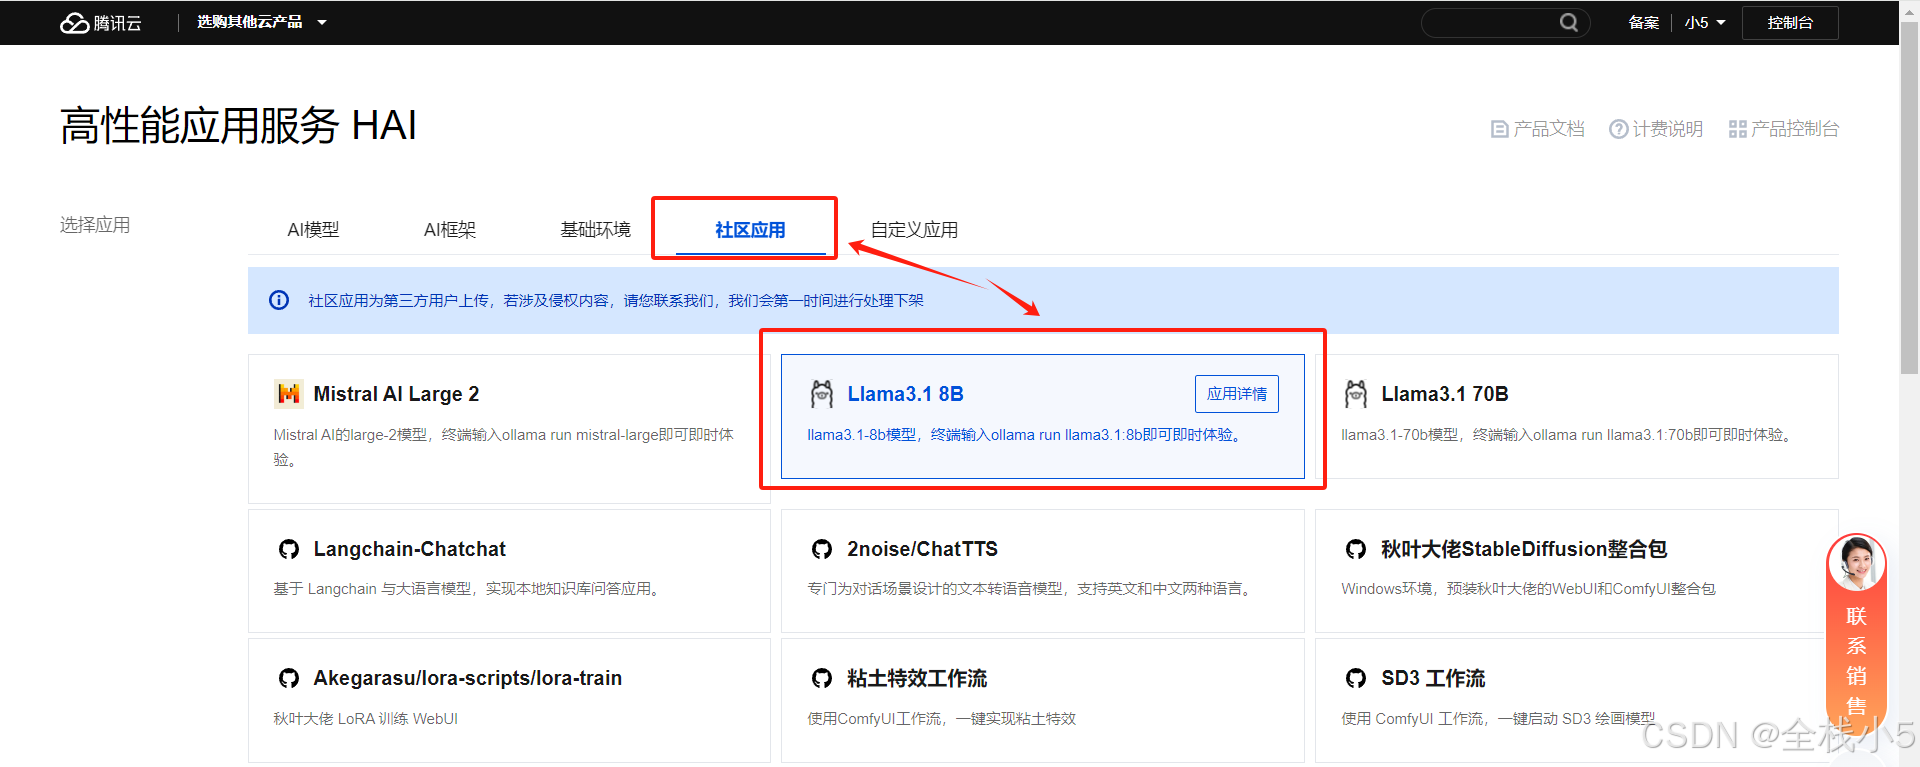Click the text 秋叶大佬 LoRA 训练 WebUI
The image size is (1920, 767).
click(x=366, y=719)
